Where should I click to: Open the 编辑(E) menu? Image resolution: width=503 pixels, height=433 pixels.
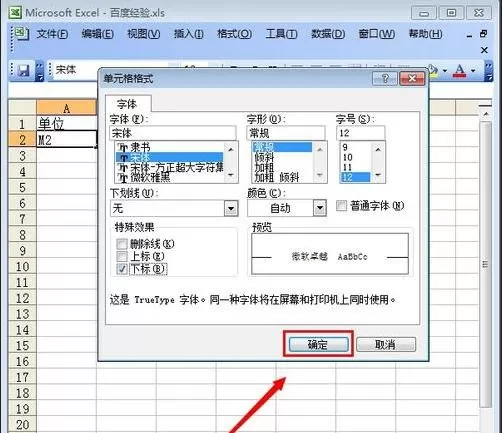[x=98, y=34]
